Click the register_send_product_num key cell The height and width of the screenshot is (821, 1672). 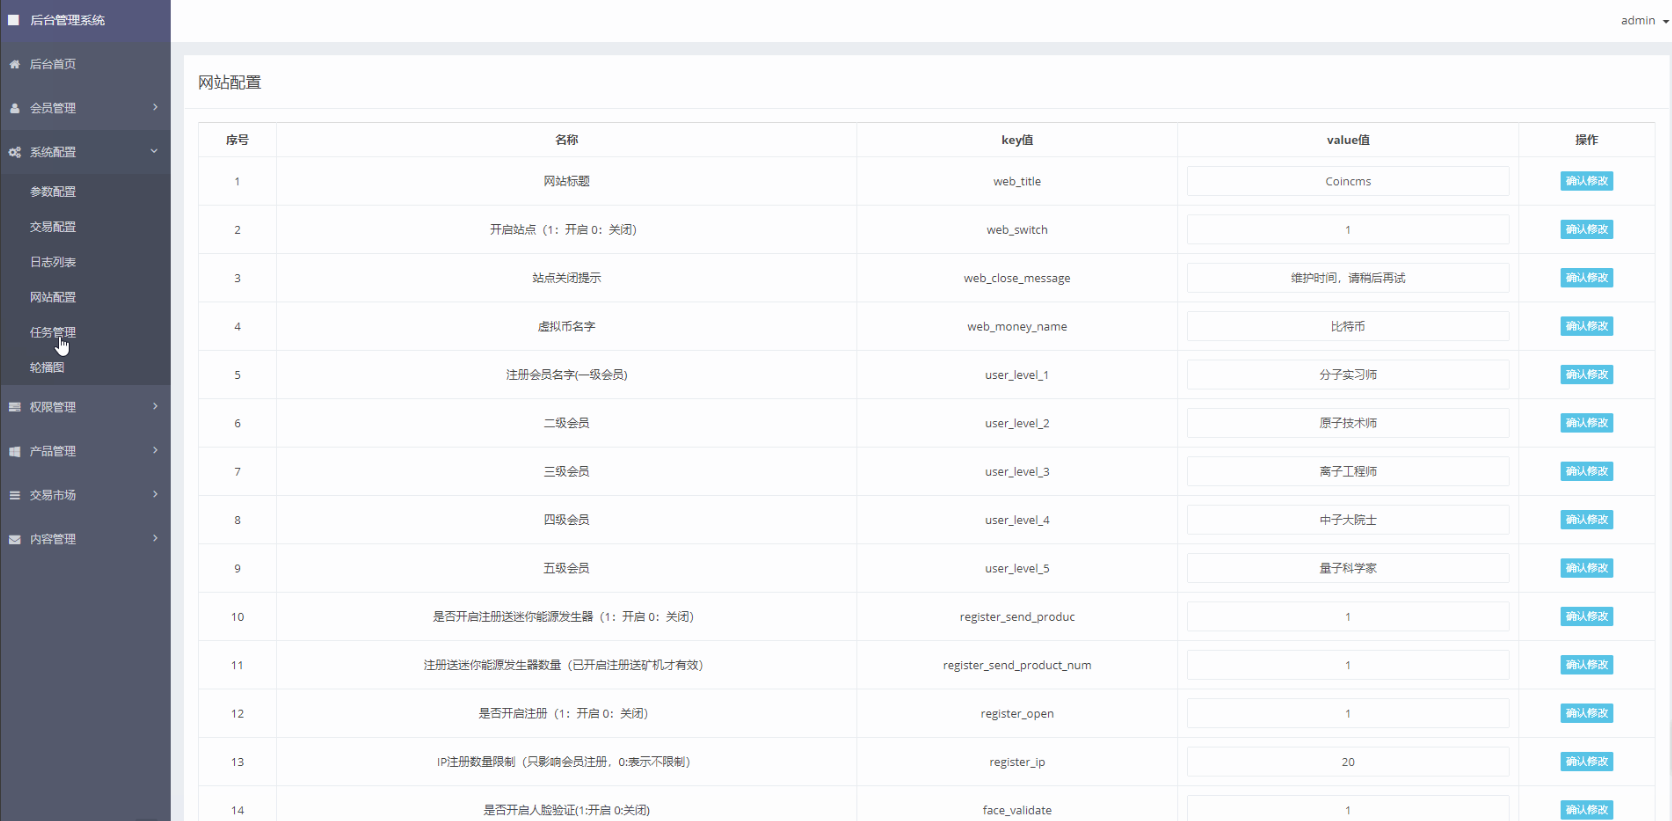tap(1017, 665)
